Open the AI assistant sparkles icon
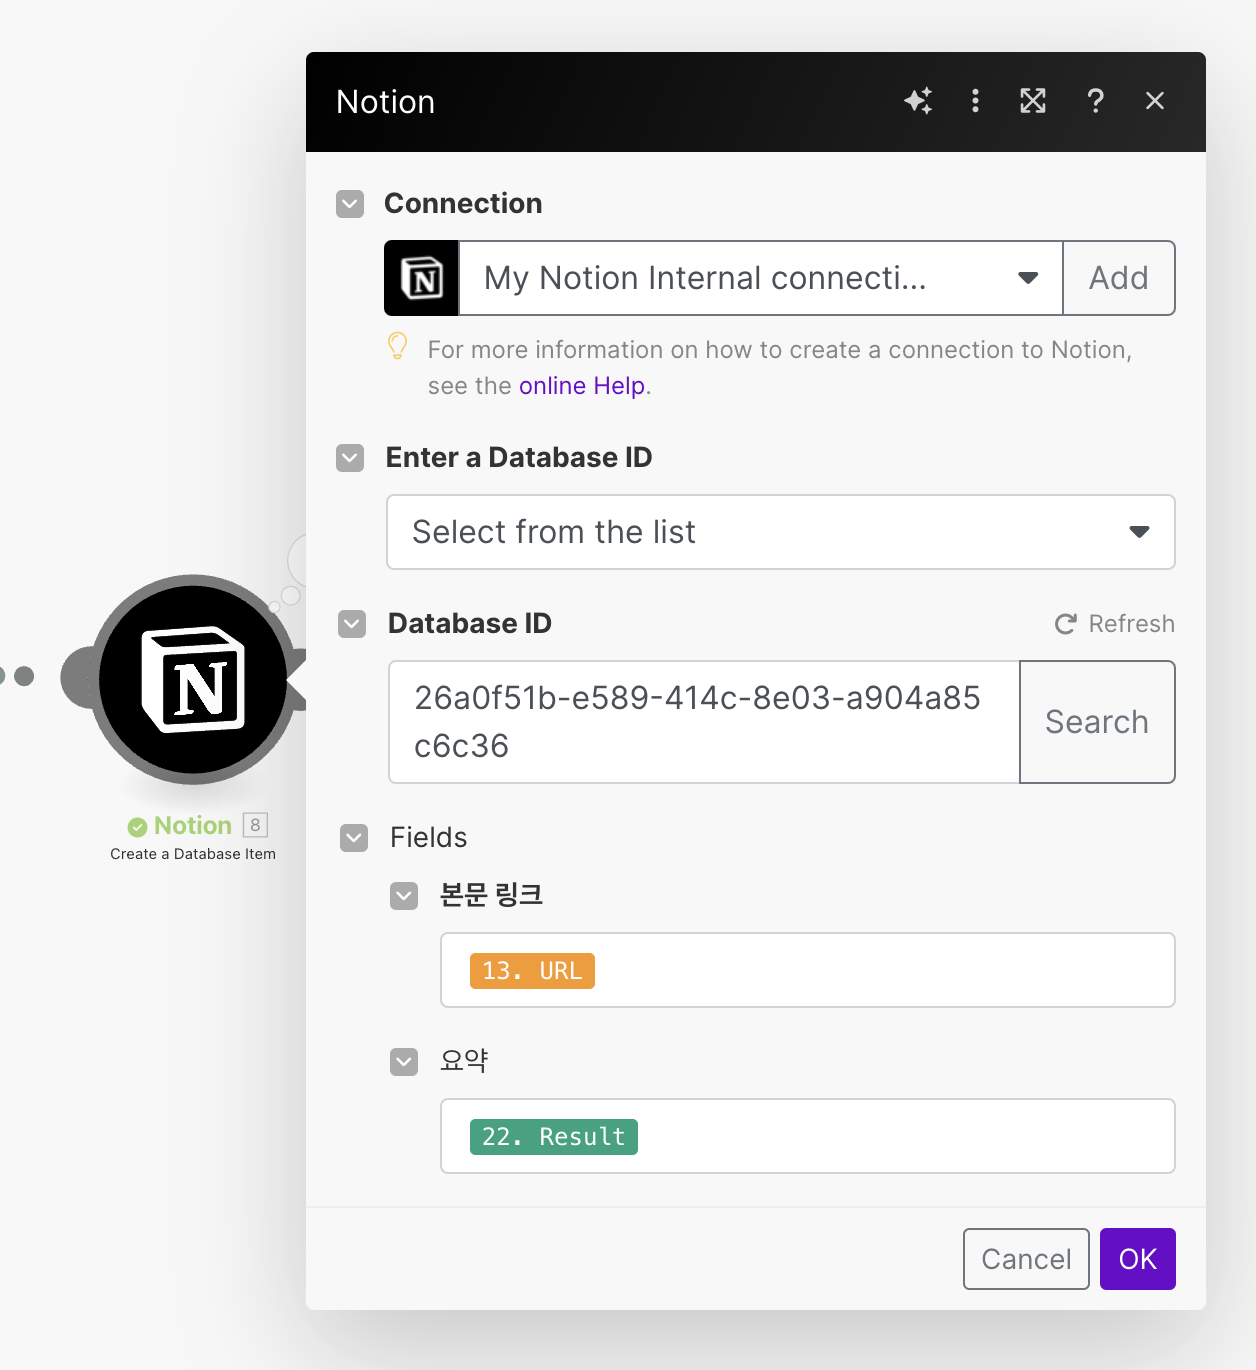This screenshot has height=1370, width=1256. 918,101
